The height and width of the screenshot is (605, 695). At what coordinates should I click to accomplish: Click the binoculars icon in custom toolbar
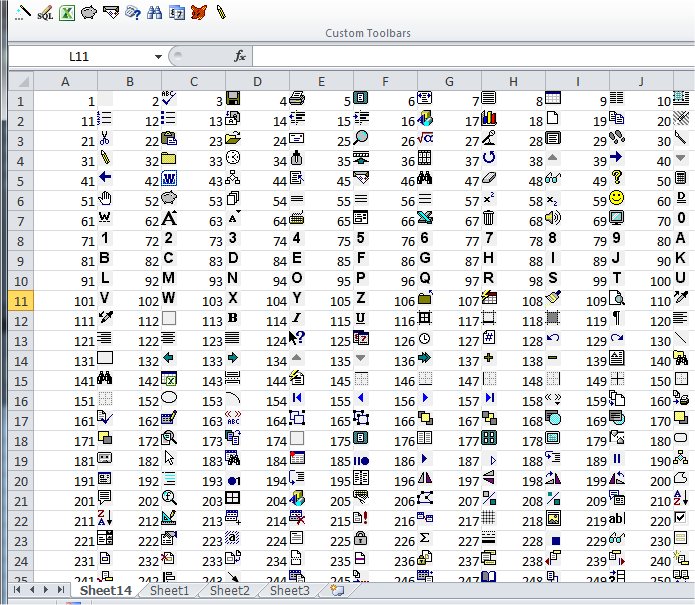pos(154,13)
